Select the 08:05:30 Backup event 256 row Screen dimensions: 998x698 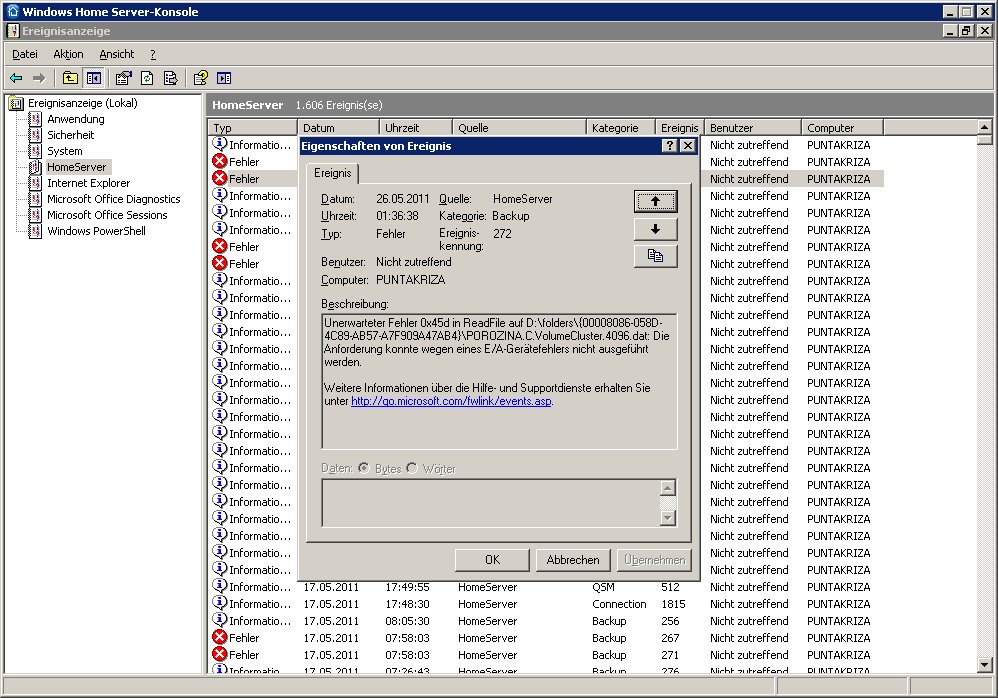coord(547,621)
